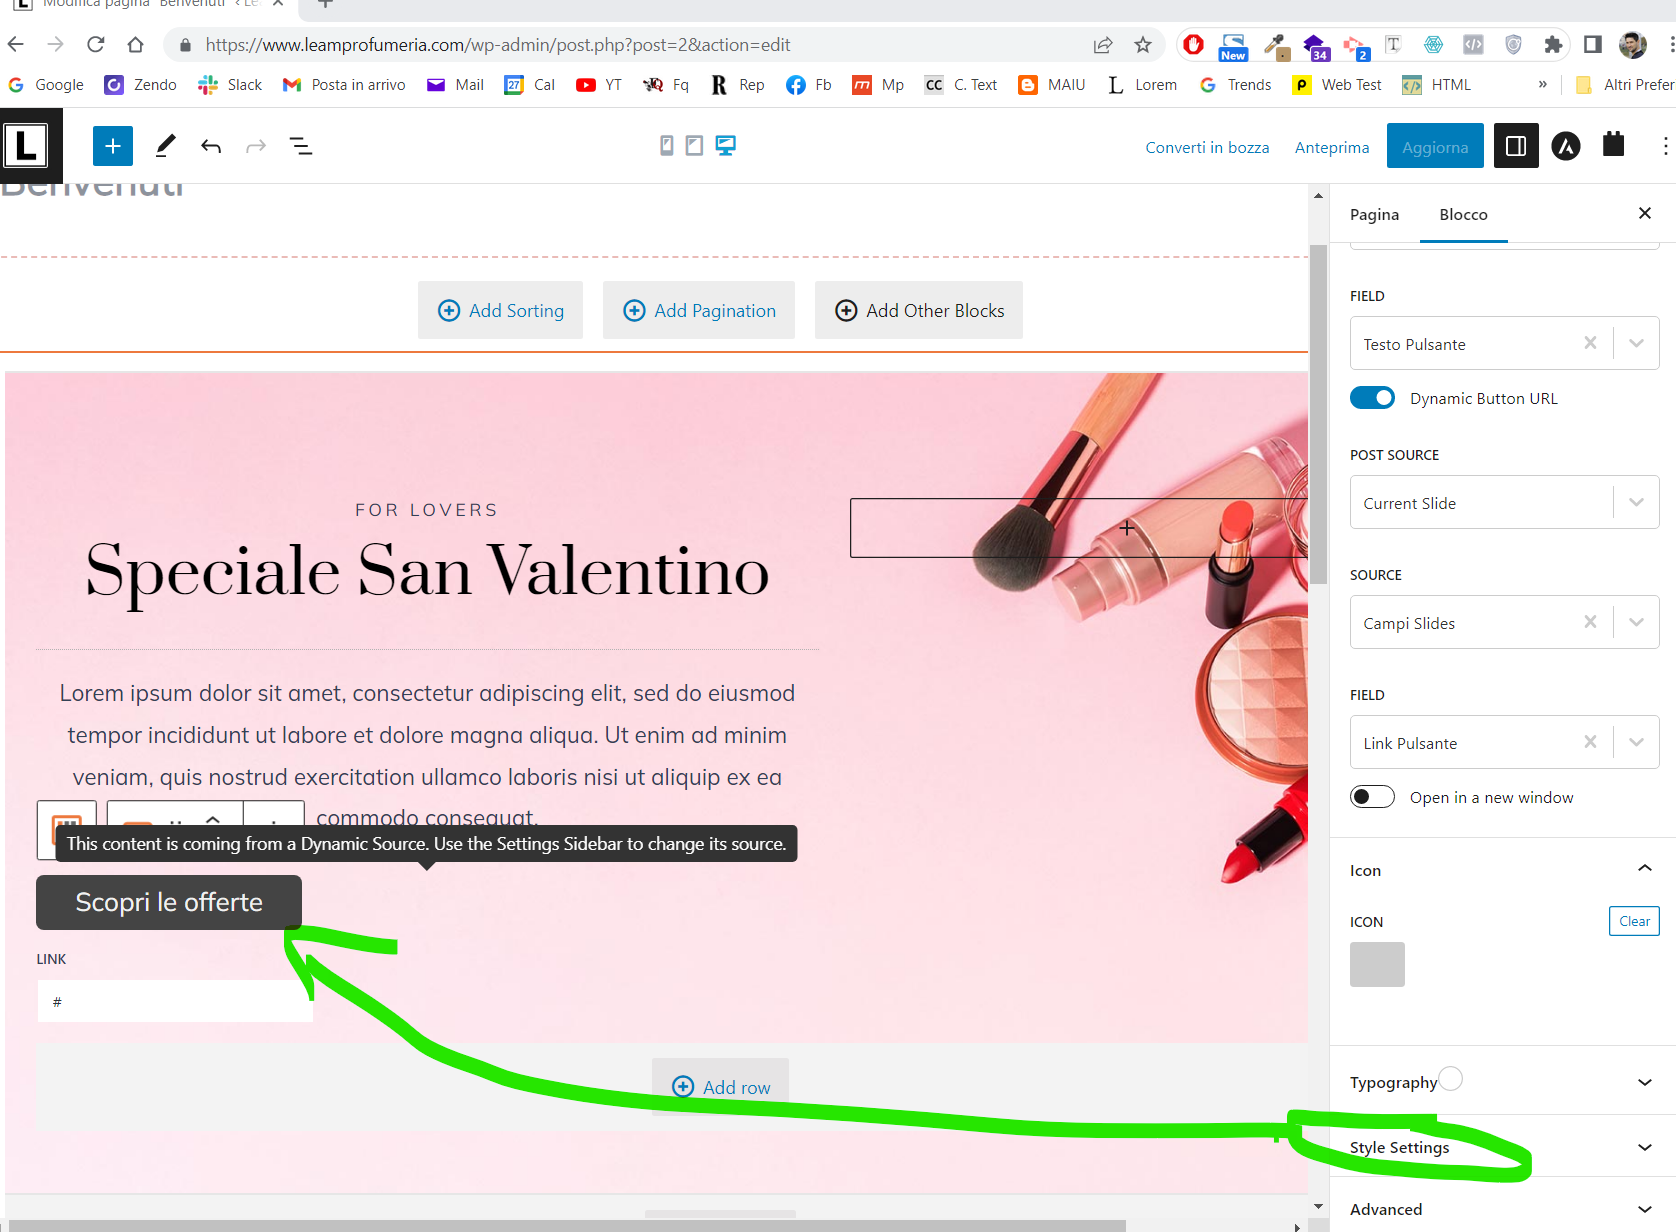Open the plugin icon in the editor header
This screenshot has width=1676, height=1232.
(1613, 145)
